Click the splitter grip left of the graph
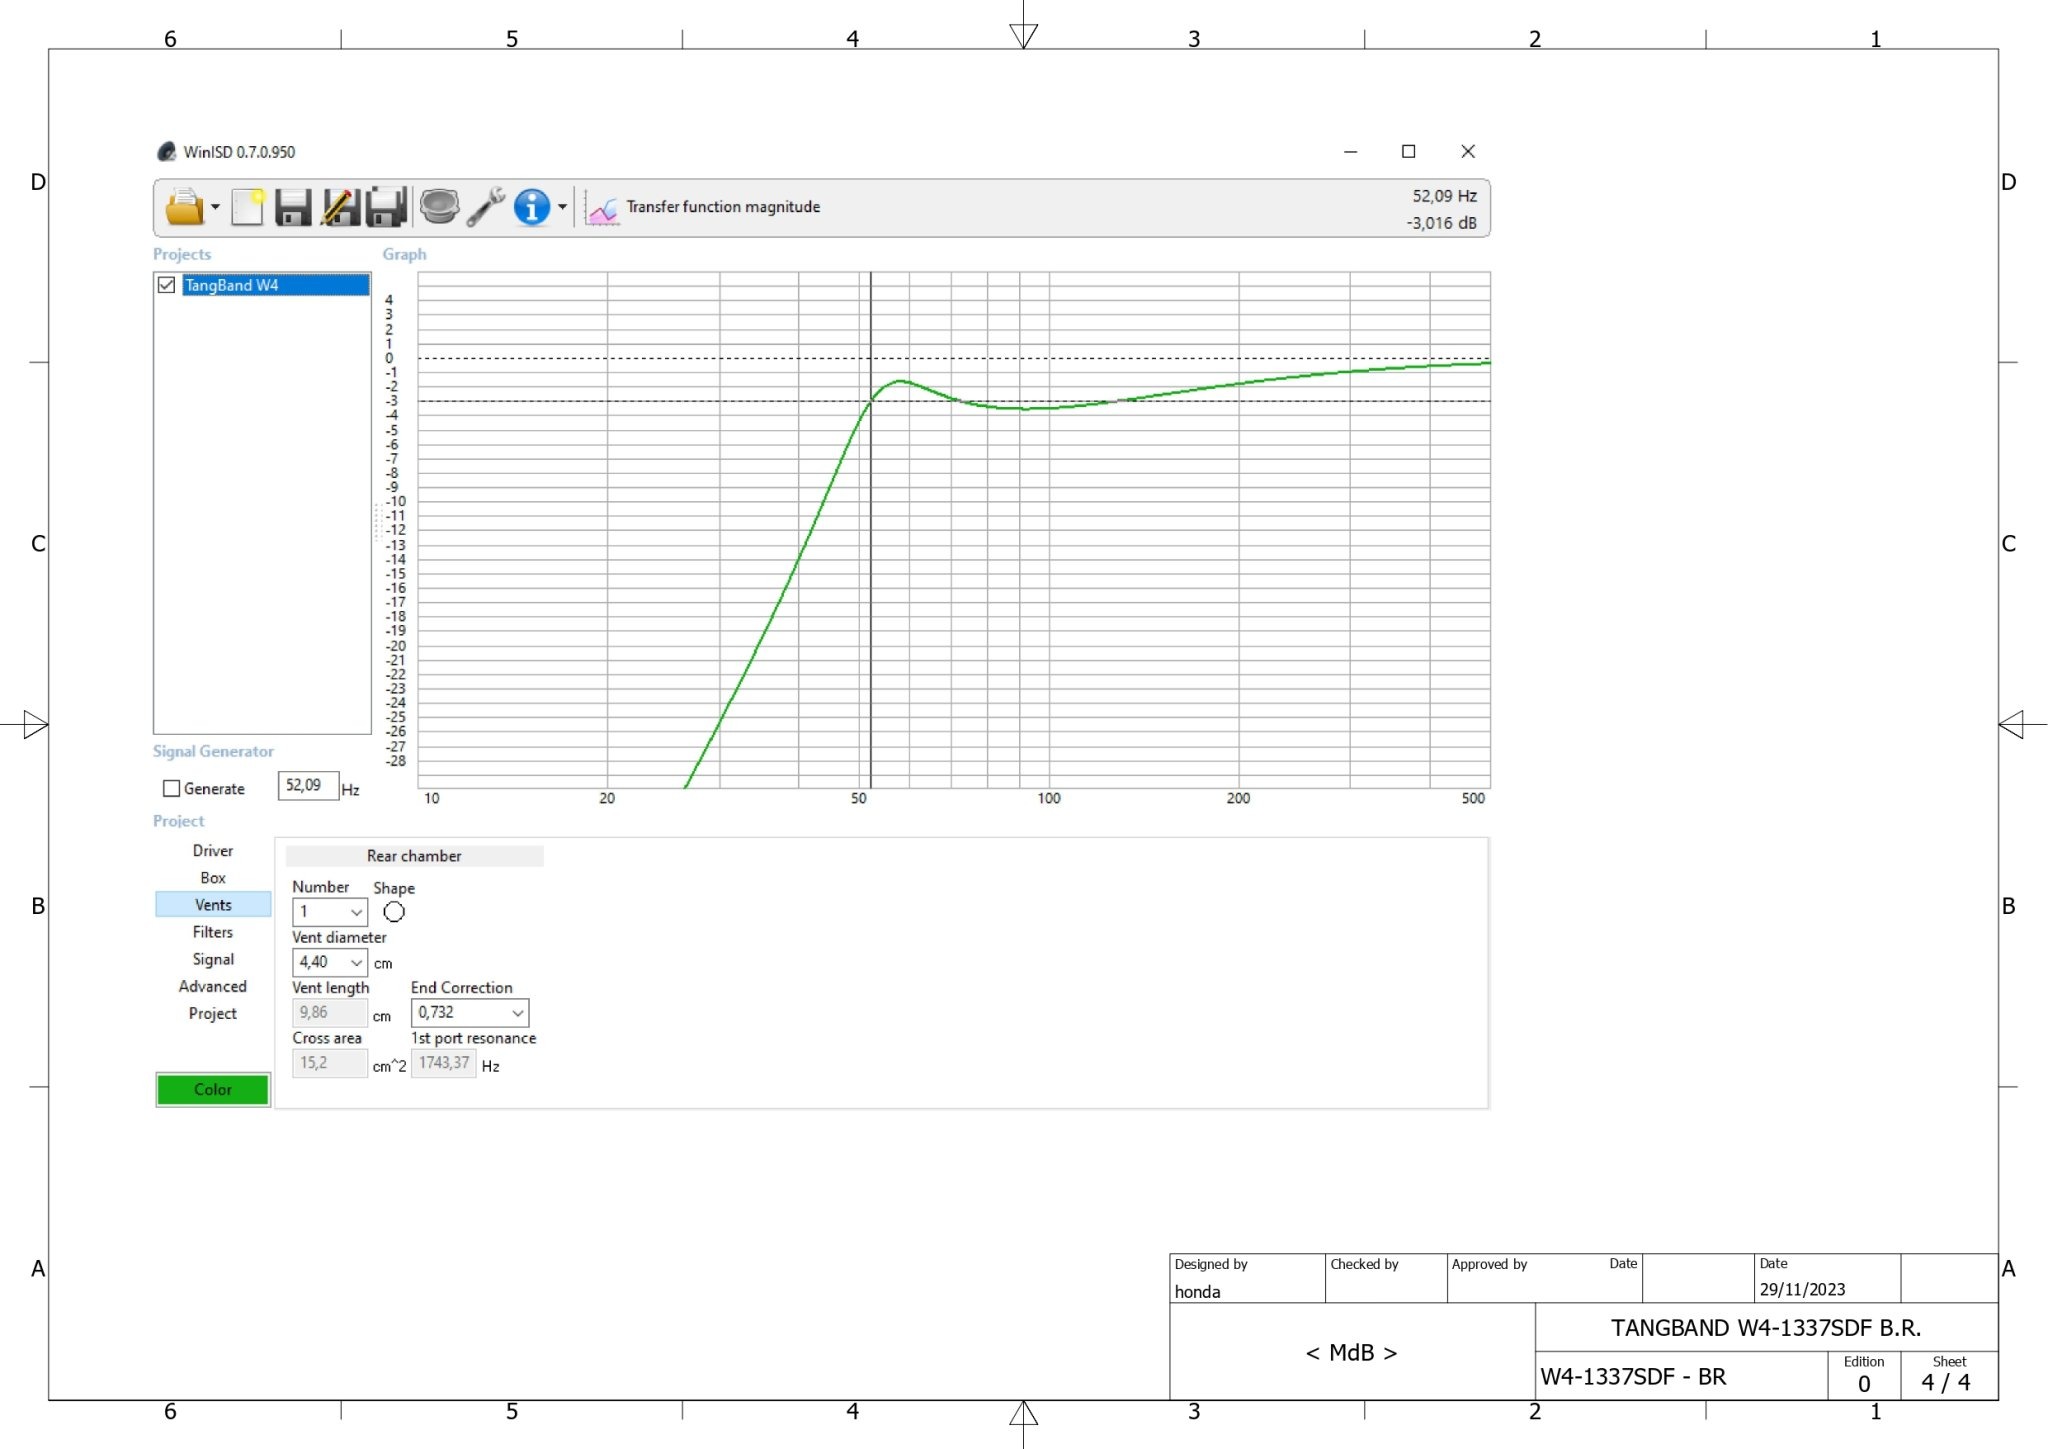This screenshot has width=2048, height=1449. coord(378,522)
